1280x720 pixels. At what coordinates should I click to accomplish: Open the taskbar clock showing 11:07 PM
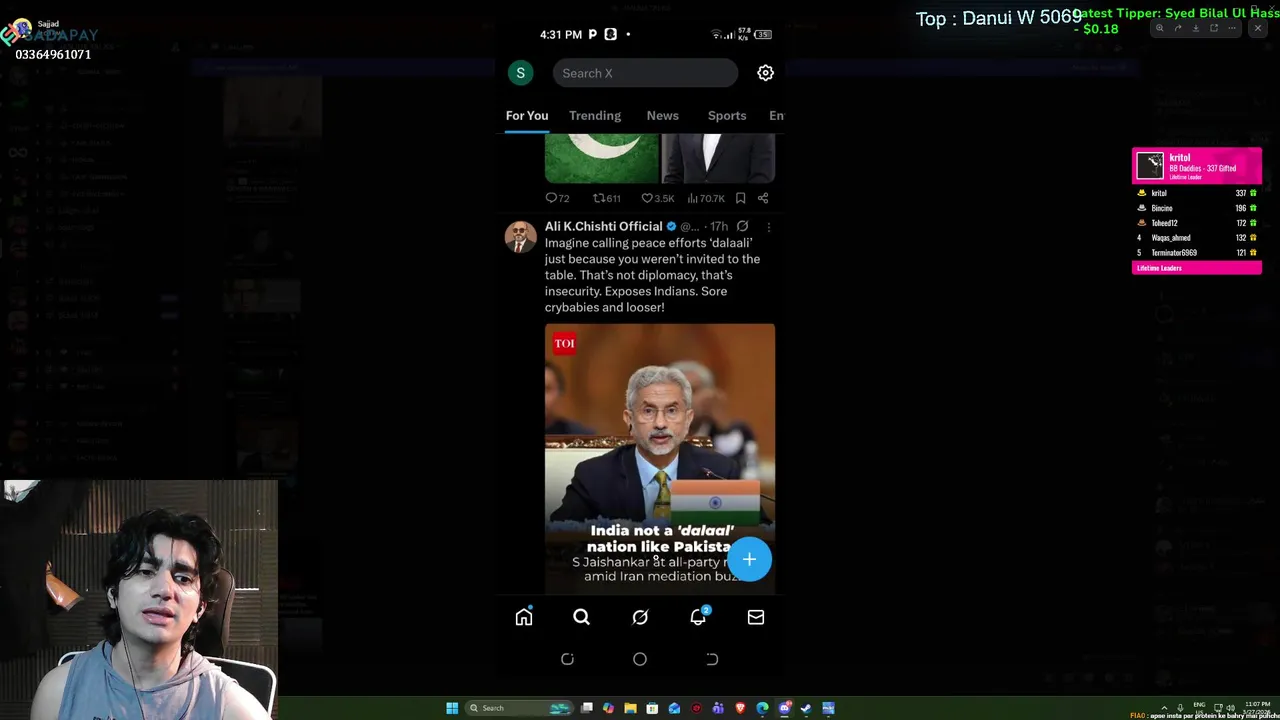click(x=1256, y=708)
